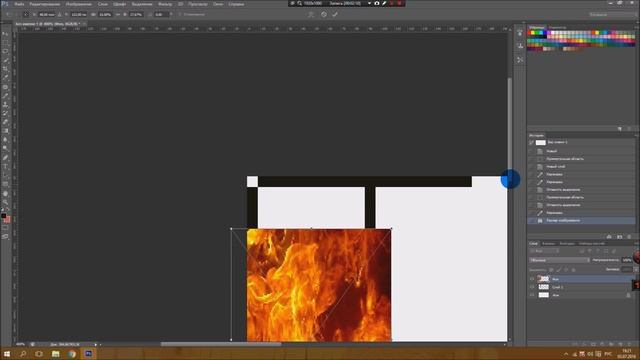640x360 pixels.
Task: Select the Blur tool
Action: coord(5,140)
